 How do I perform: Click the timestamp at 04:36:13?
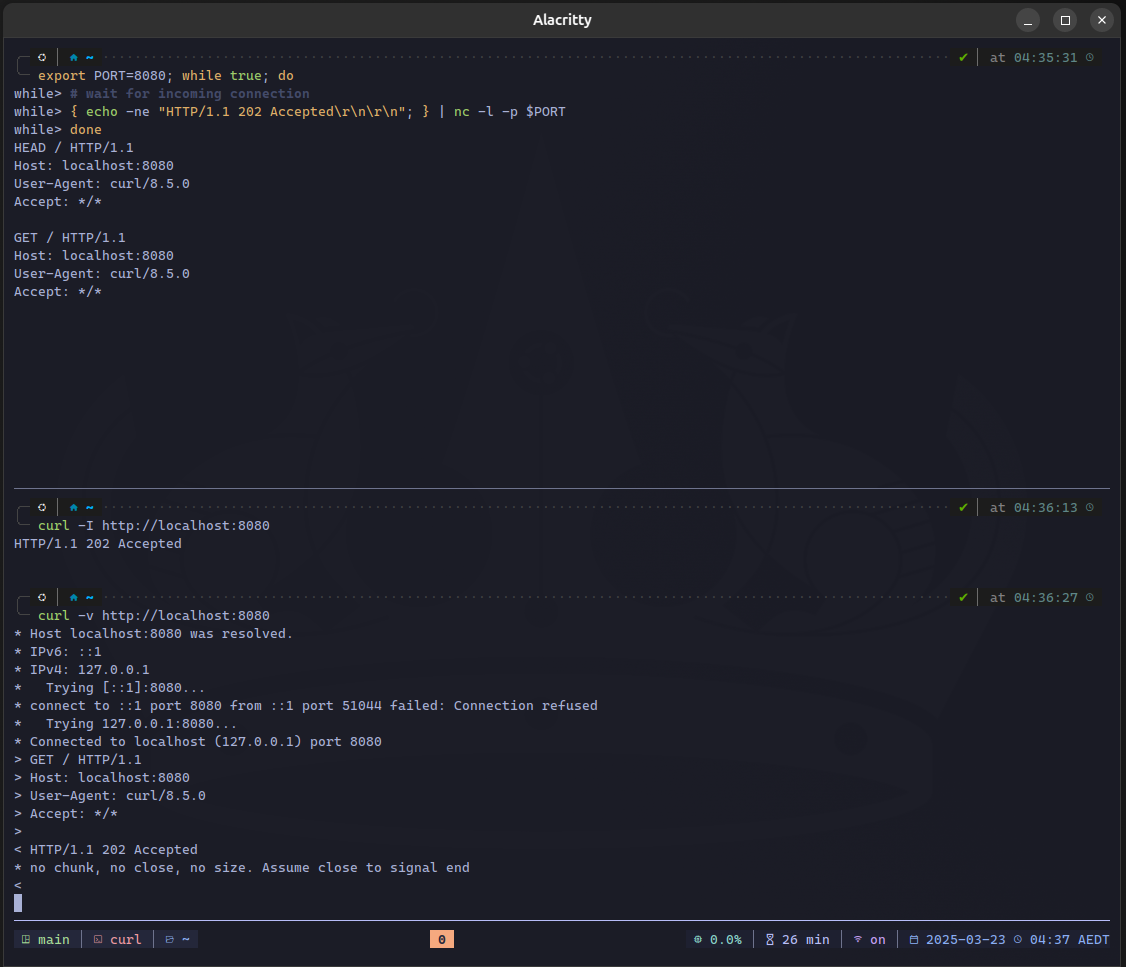pyautogui.click(x=1046, y=508)
